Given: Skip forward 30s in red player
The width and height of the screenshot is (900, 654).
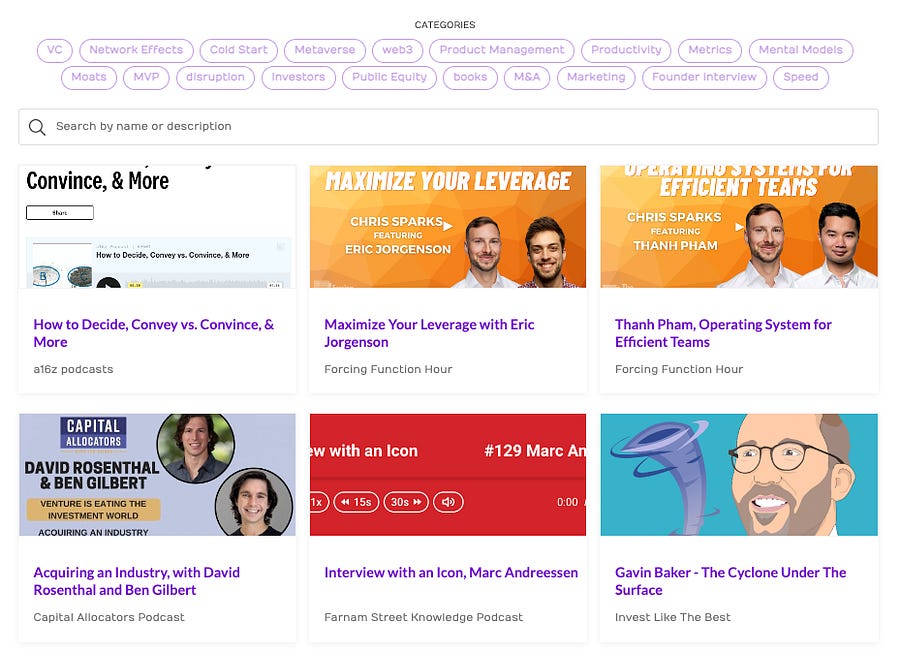Looking at the screenshot, I should pyautogui.click(x=406, y=502).
